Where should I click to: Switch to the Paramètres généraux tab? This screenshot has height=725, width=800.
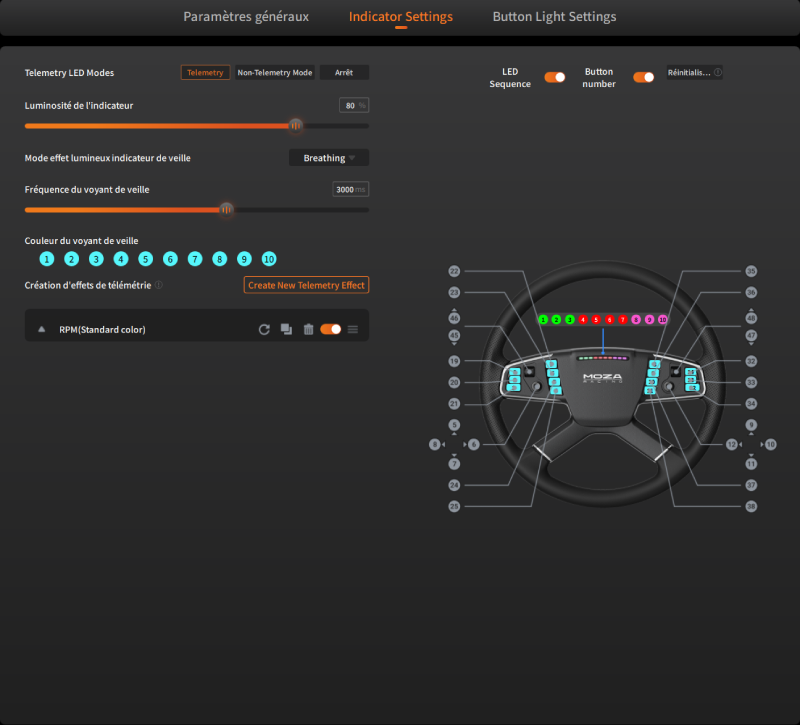coord(246,16)
